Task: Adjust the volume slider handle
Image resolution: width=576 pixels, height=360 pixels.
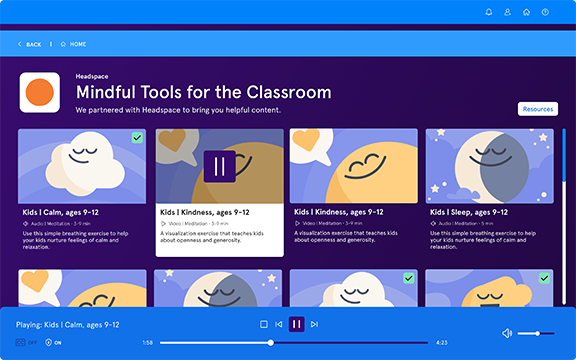Action: 537,334
